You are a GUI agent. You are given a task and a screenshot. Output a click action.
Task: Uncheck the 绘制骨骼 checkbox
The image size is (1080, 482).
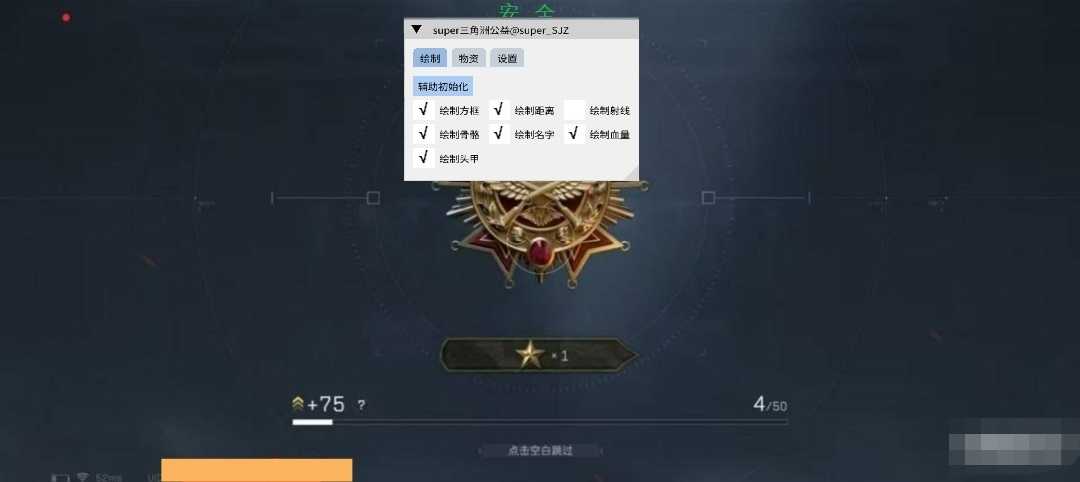tap(424, 134)
